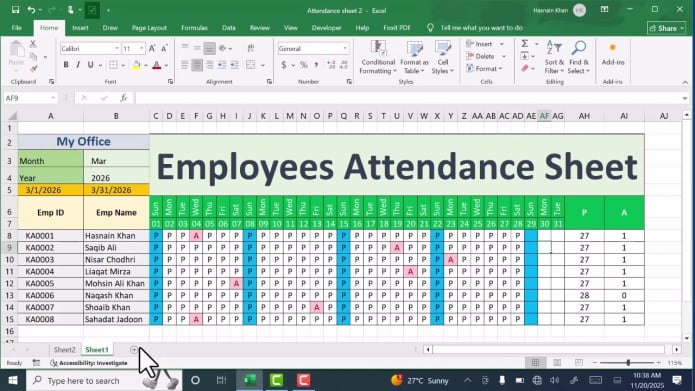Click the Paste clipboard icon
This screenshot has width=695, height=391.
coord(17,50)
